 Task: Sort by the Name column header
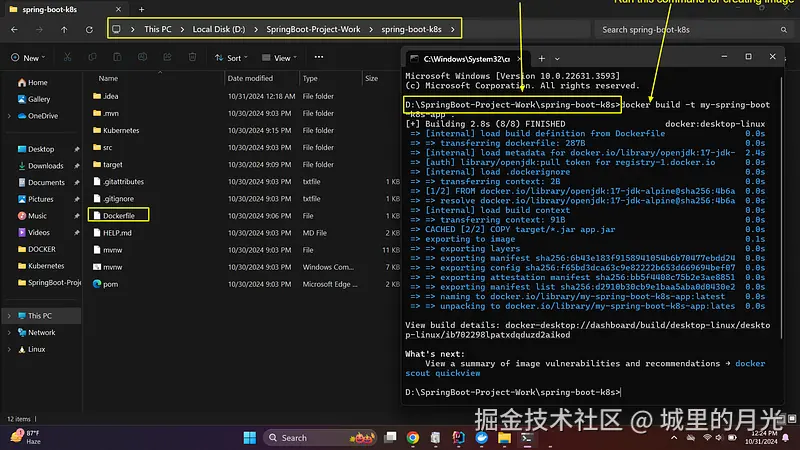point(108,78)
